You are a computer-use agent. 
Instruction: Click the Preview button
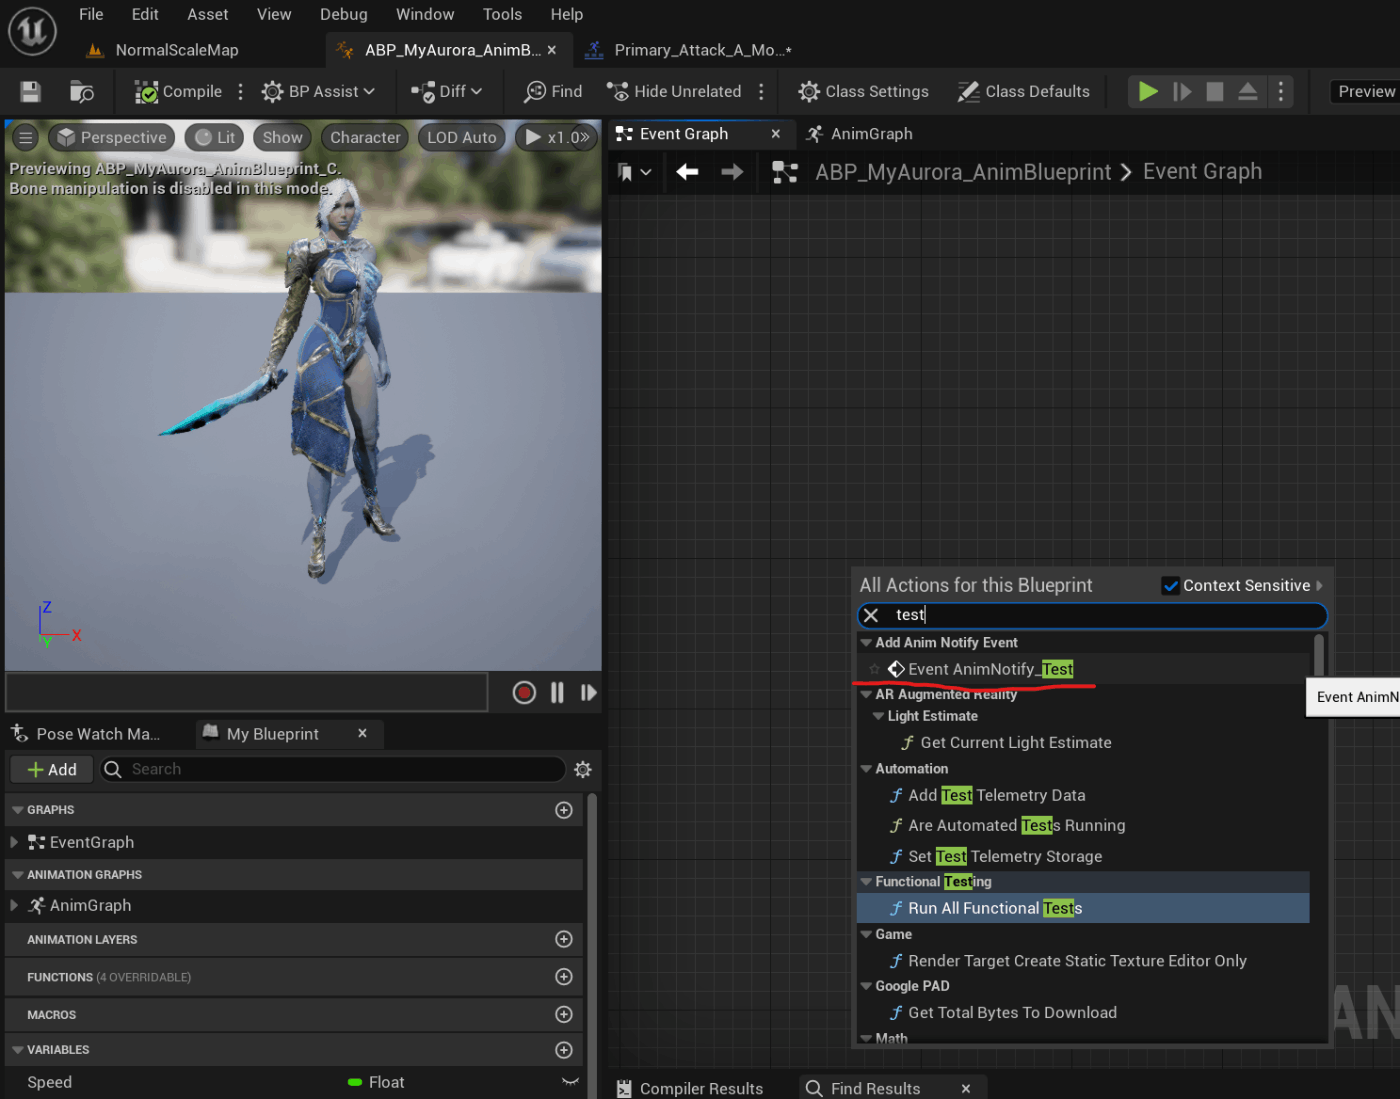(x=1366, y=92)
